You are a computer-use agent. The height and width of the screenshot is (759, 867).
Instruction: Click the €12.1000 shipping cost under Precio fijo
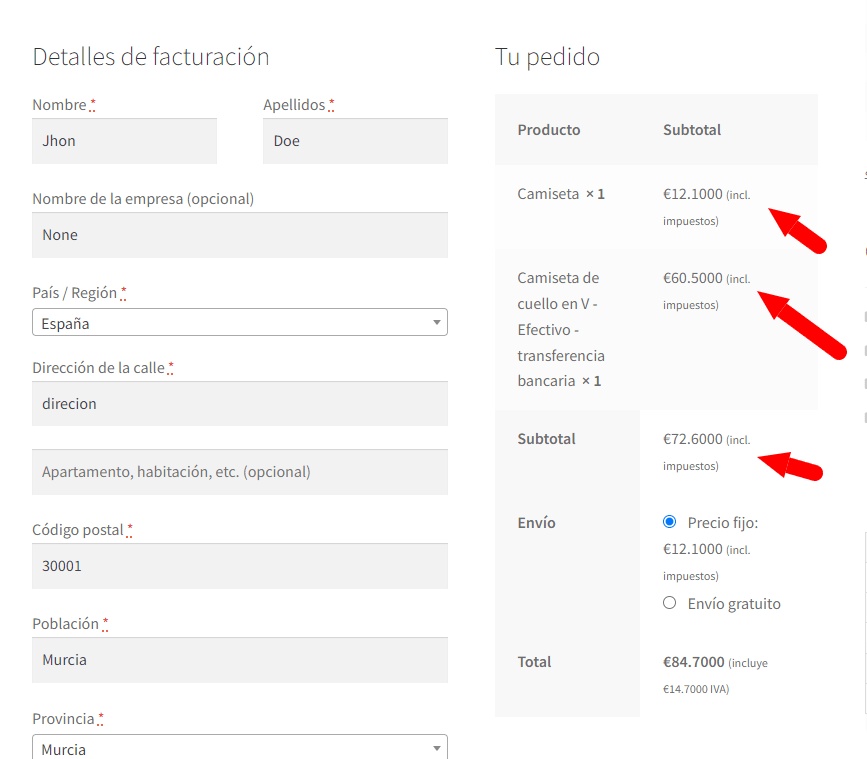[x=693, y=549]
